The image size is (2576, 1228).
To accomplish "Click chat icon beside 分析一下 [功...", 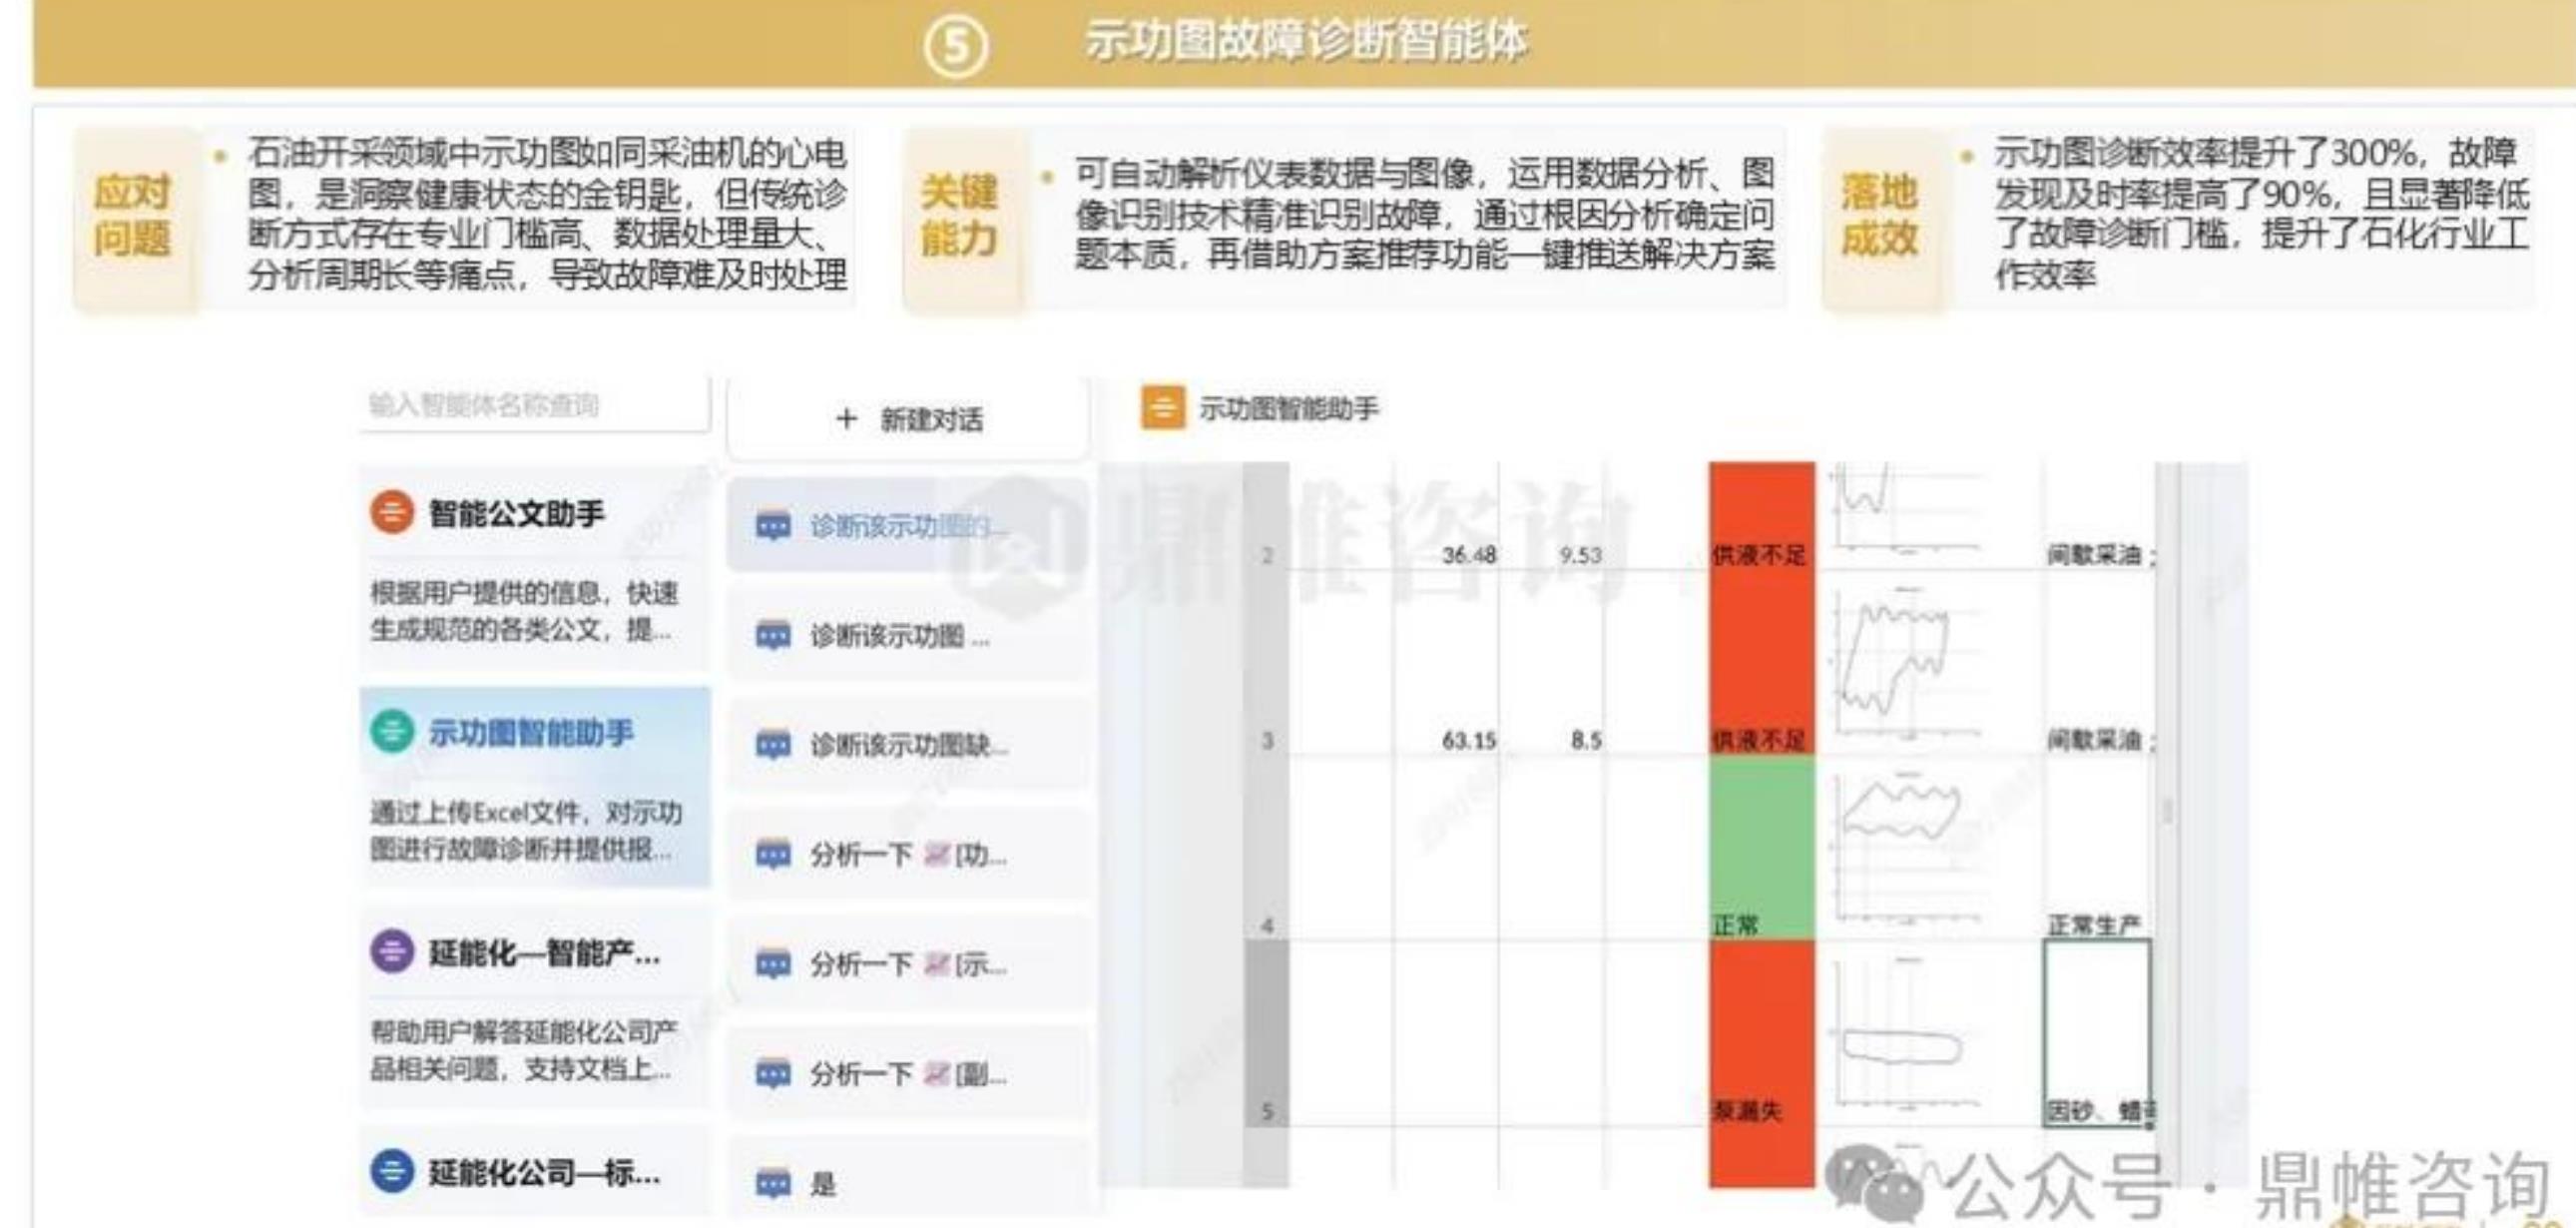I will (x=773, y=856).
